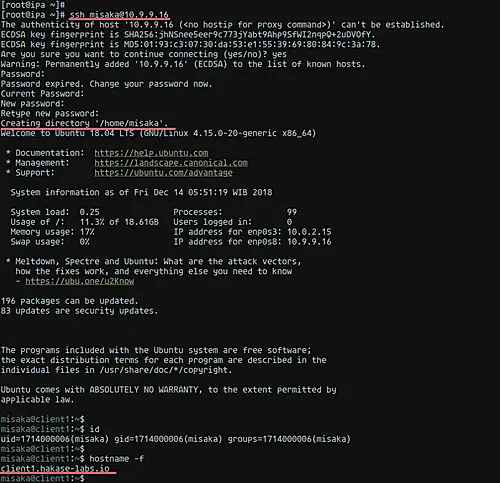Open the ubu.one/u2Know link
500x483 pixels.
click(x=80, y=281)
